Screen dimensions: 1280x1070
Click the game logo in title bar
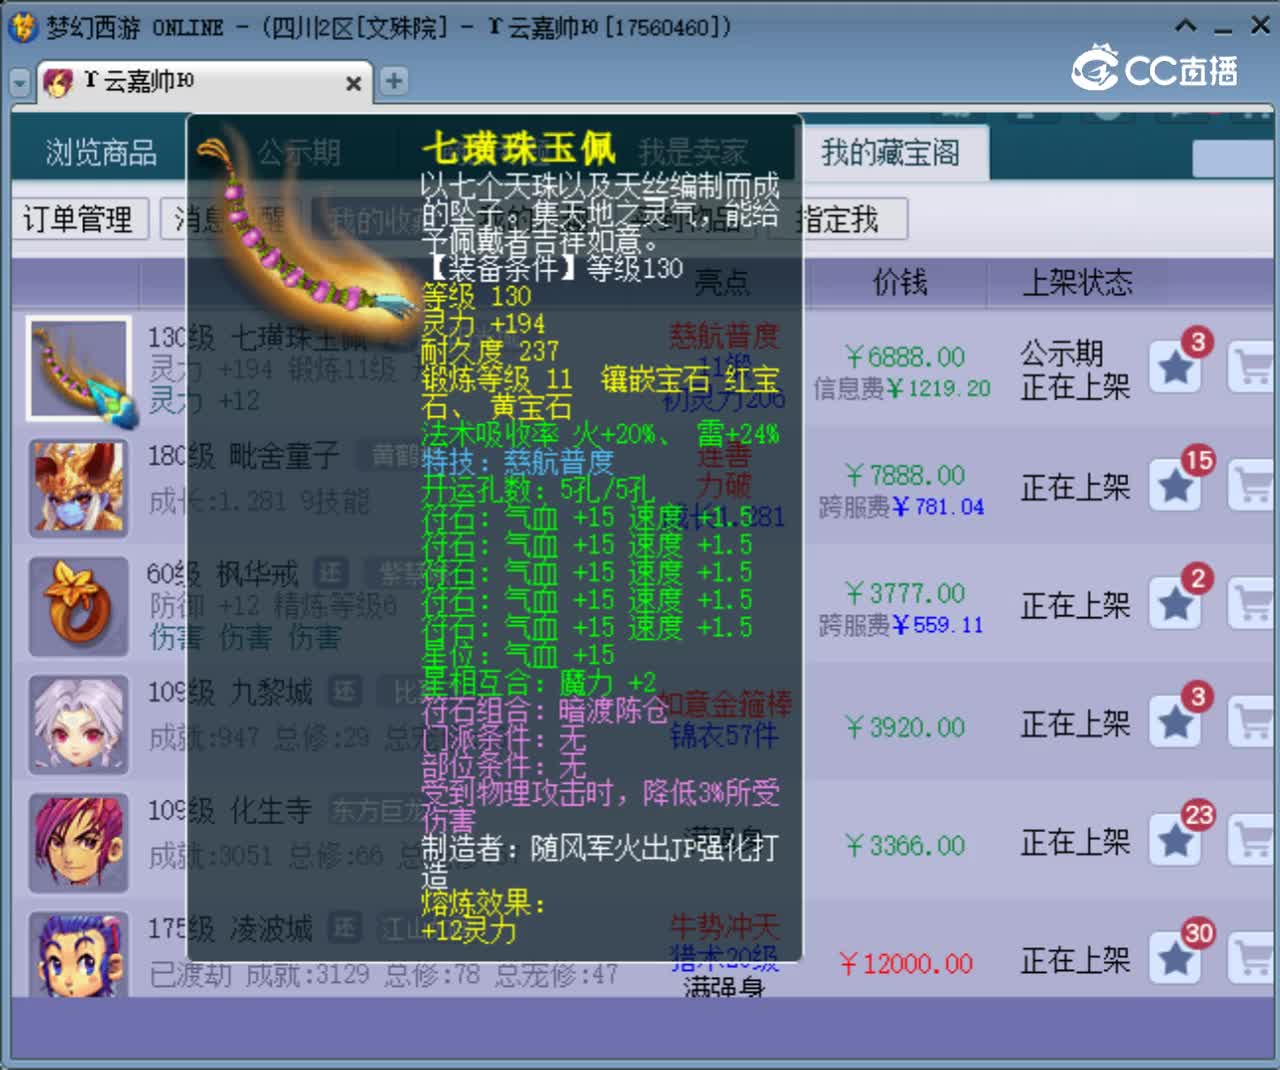pyautogui.click(x=22, y=27)
